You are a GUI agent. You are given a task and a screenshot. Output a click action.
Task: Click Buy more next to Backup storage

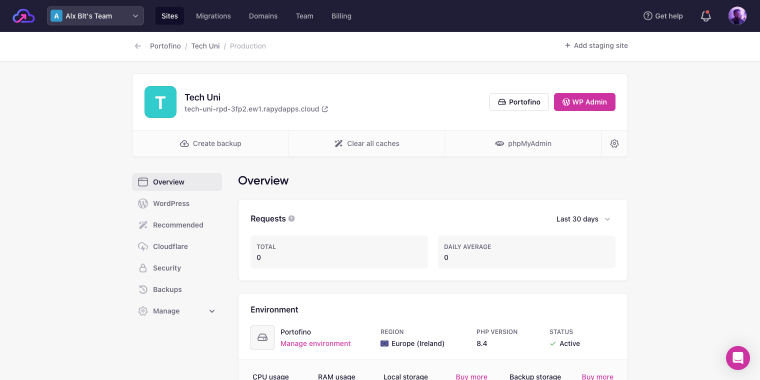tap(597, 377)
